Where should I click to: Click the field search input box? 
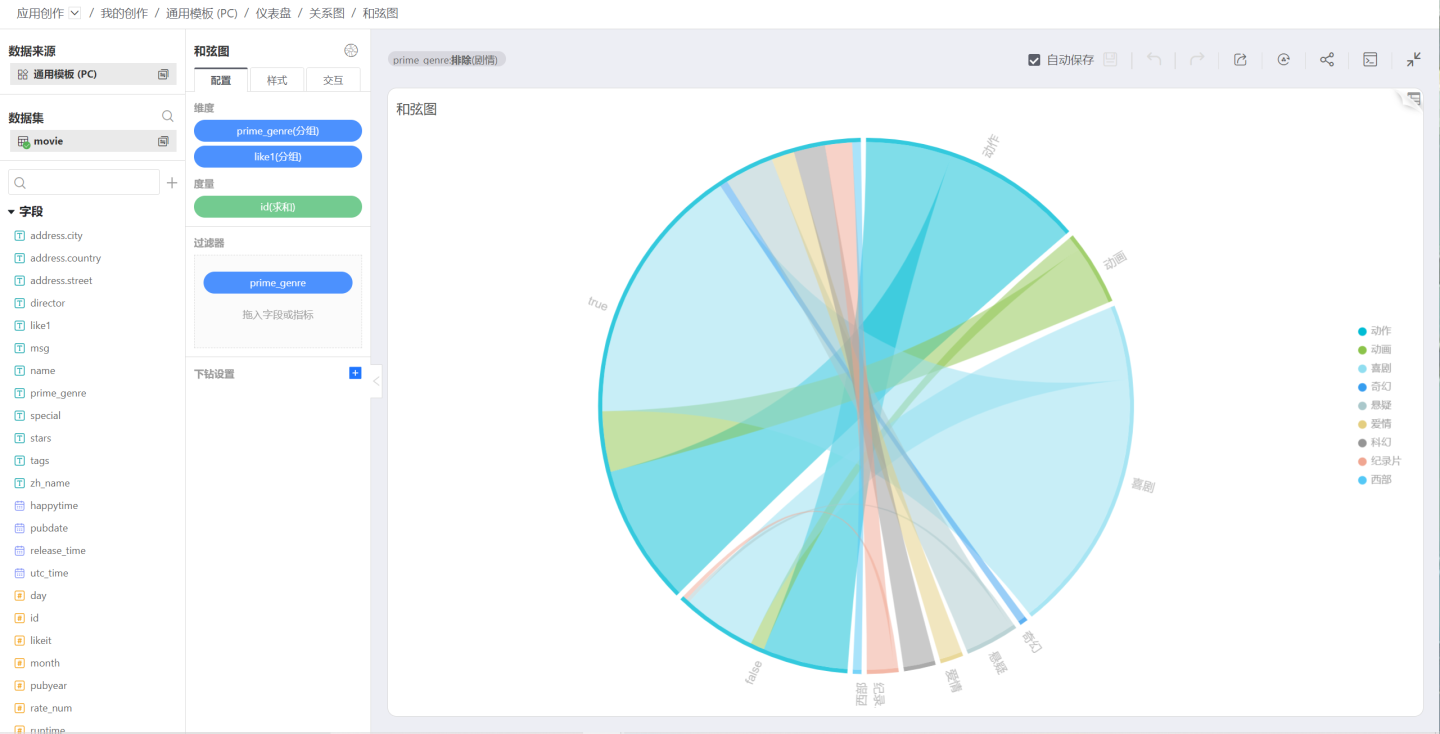click(85, 183)
